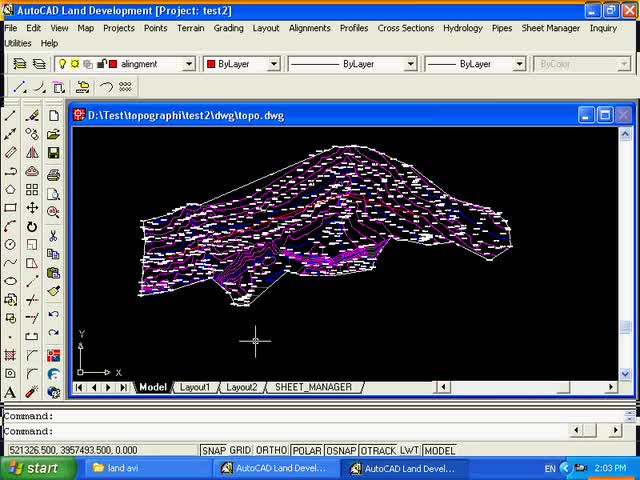Open the linetype ByLayer dropdown

[x=411, y=64]
